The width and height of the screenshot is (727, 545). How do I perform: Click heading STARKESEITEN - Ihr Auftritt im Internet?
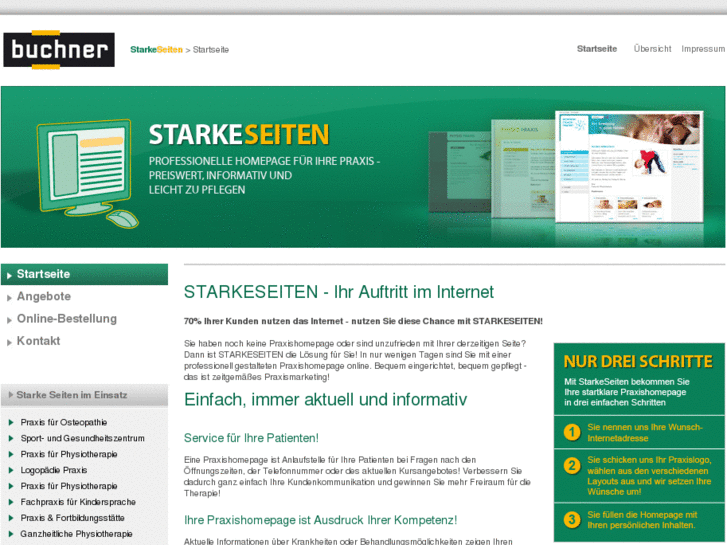(339, 292)
